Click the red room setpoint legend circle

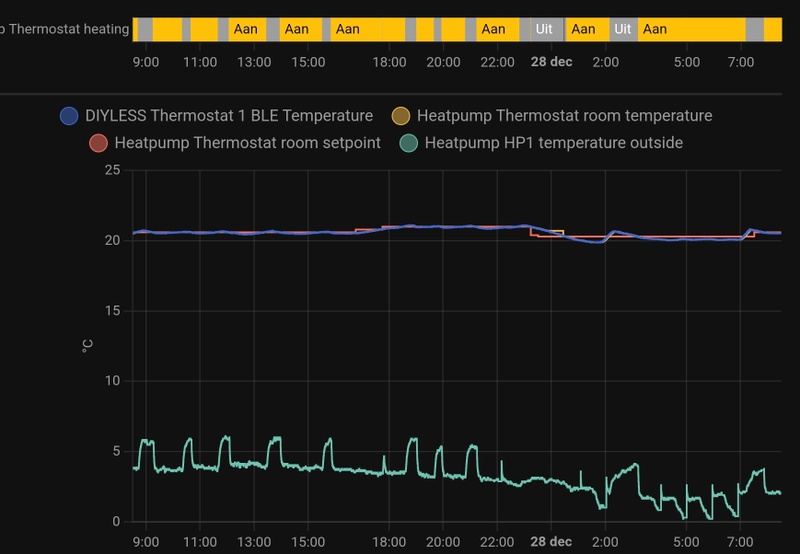98,143
